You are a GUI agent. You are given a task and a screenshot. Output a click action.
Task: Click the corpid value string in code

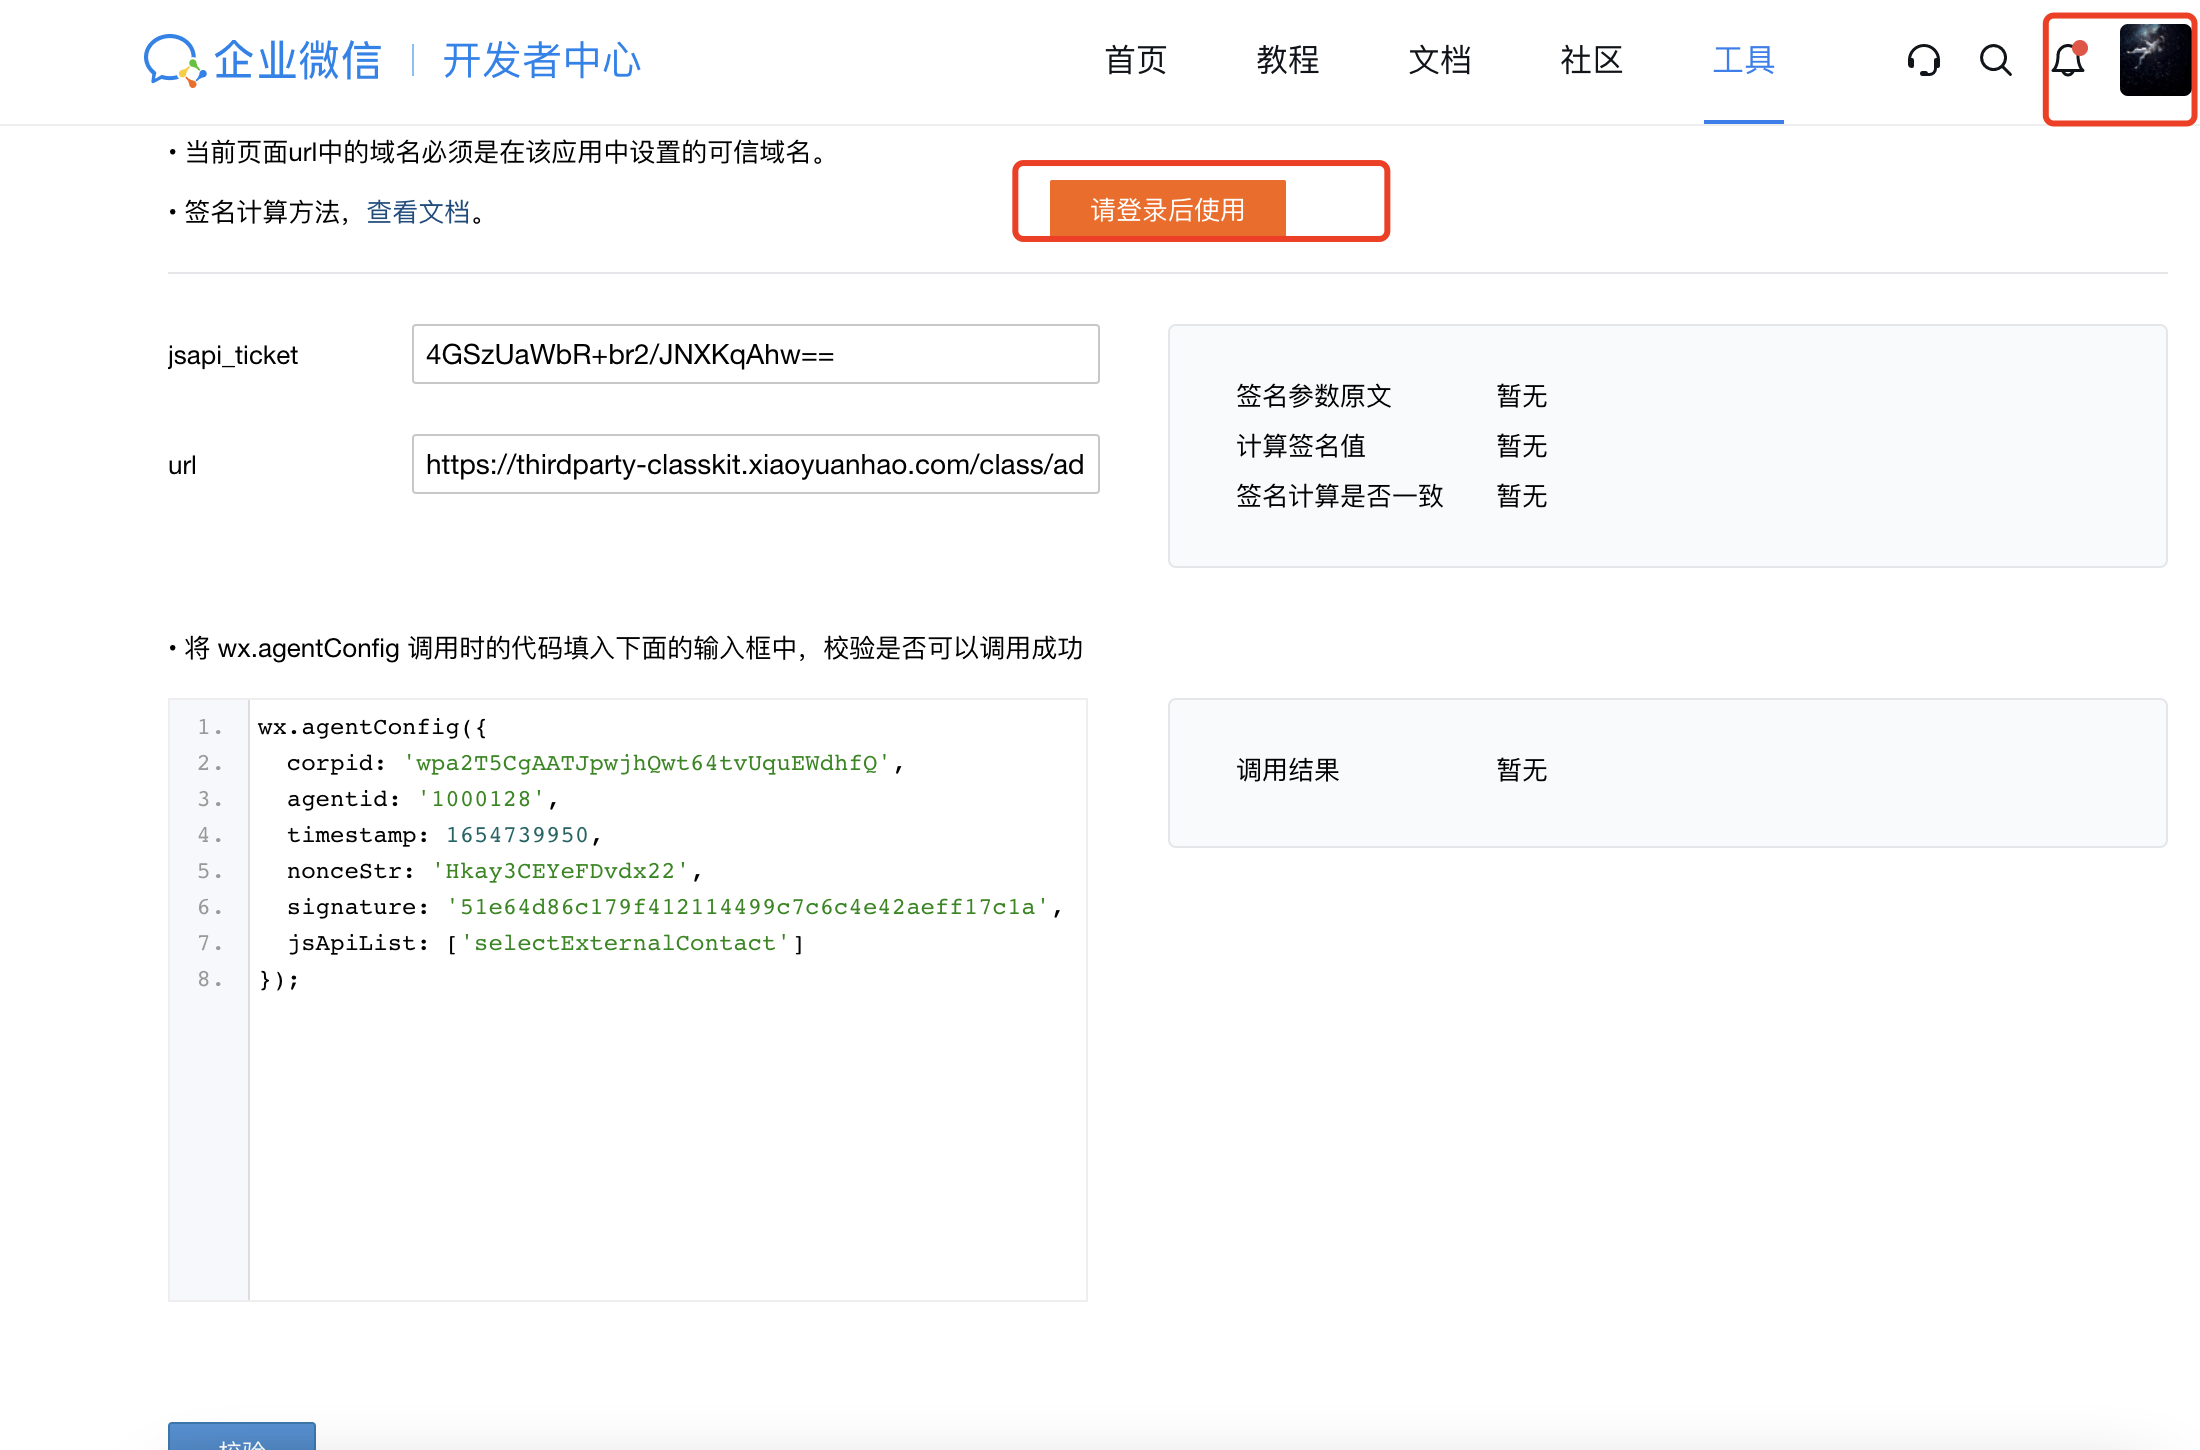click(647, 763)
